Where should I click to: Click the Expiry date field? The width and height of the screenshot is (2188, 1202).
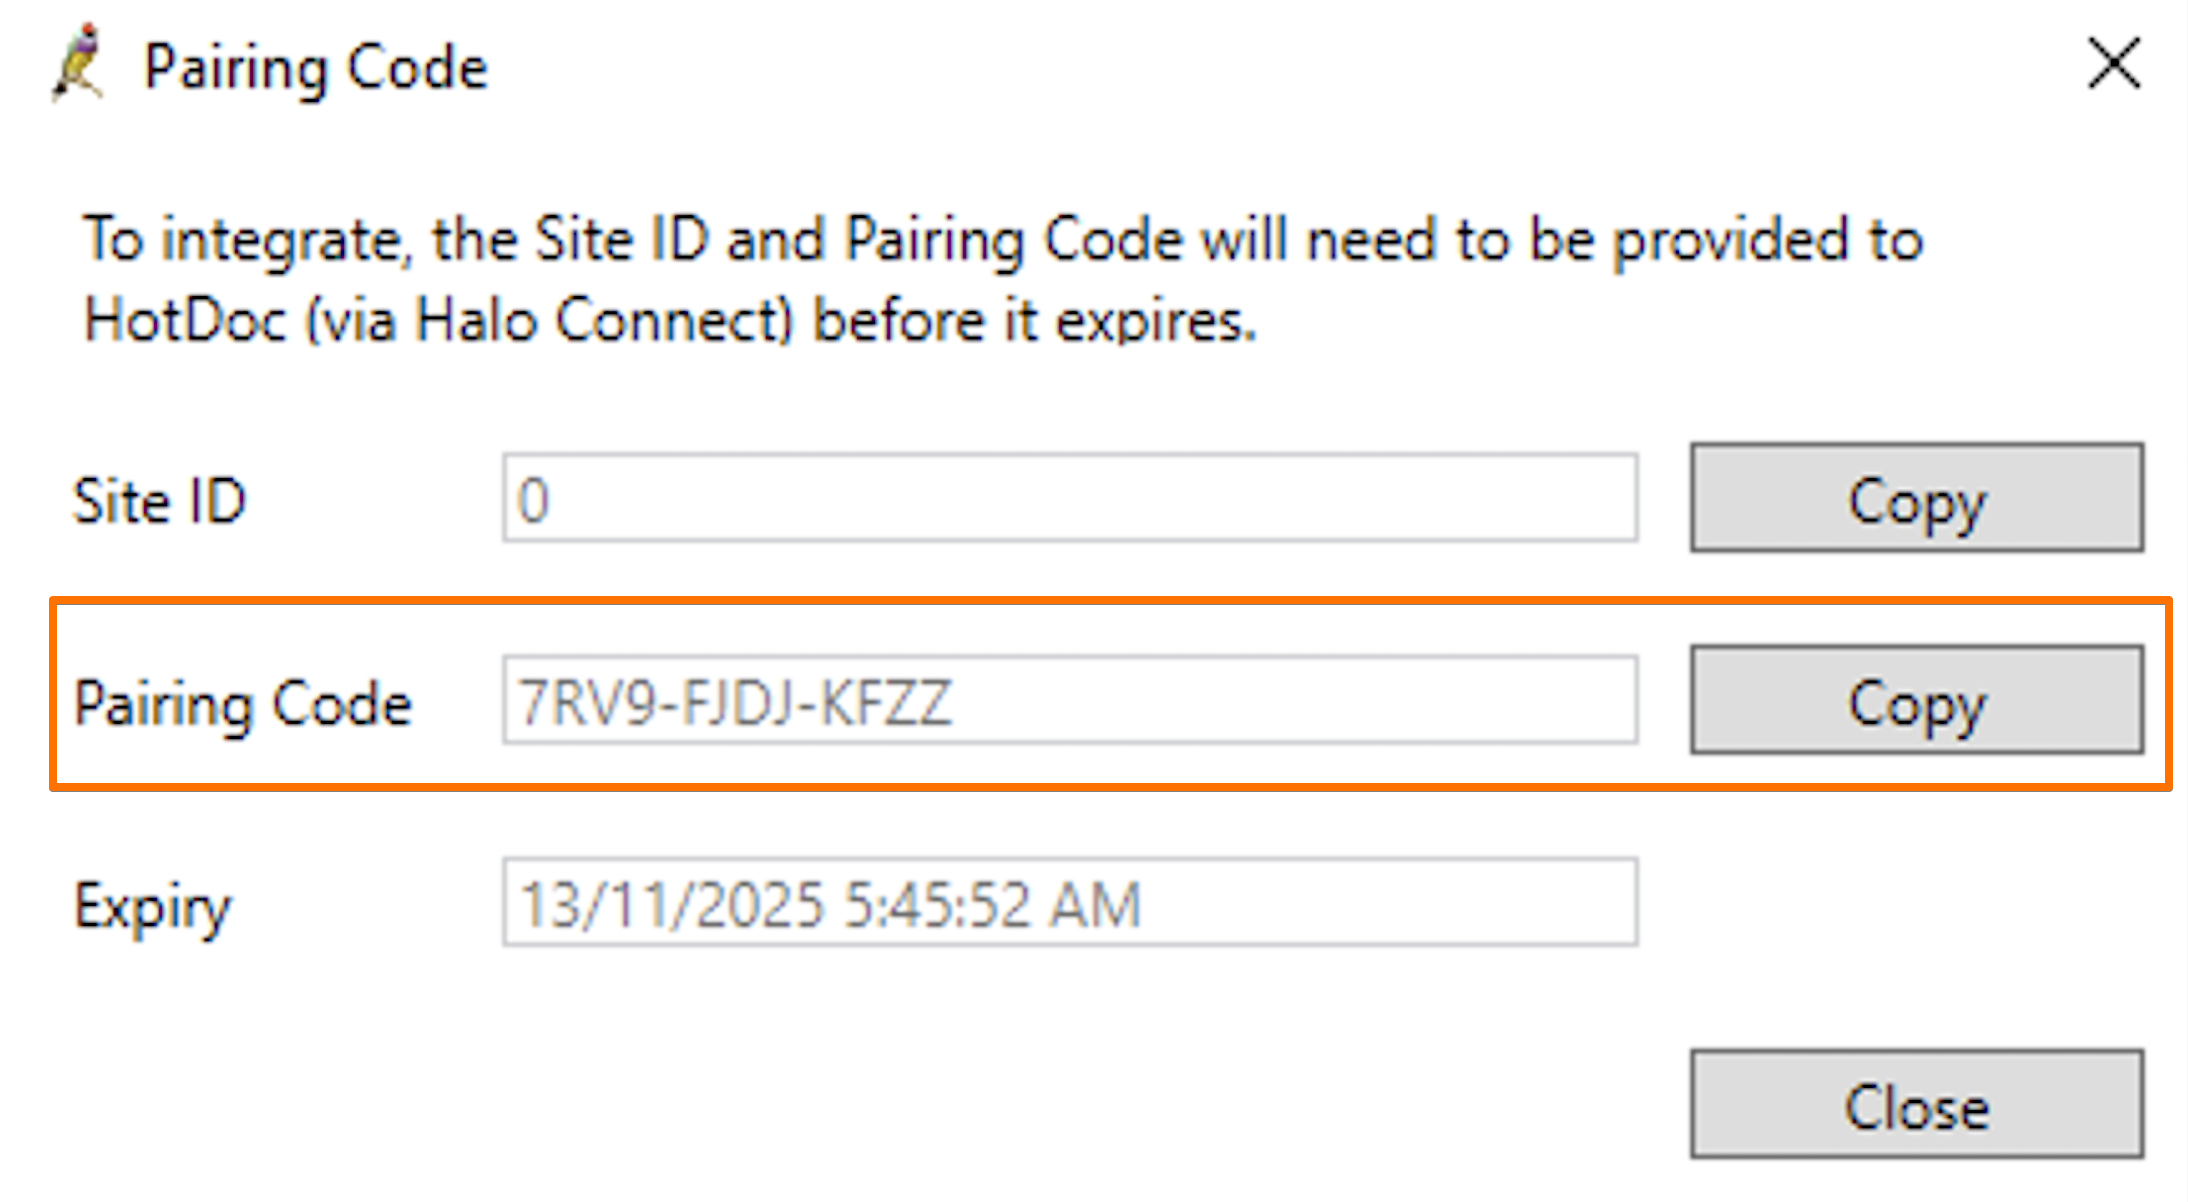(x=1068, y=903)
